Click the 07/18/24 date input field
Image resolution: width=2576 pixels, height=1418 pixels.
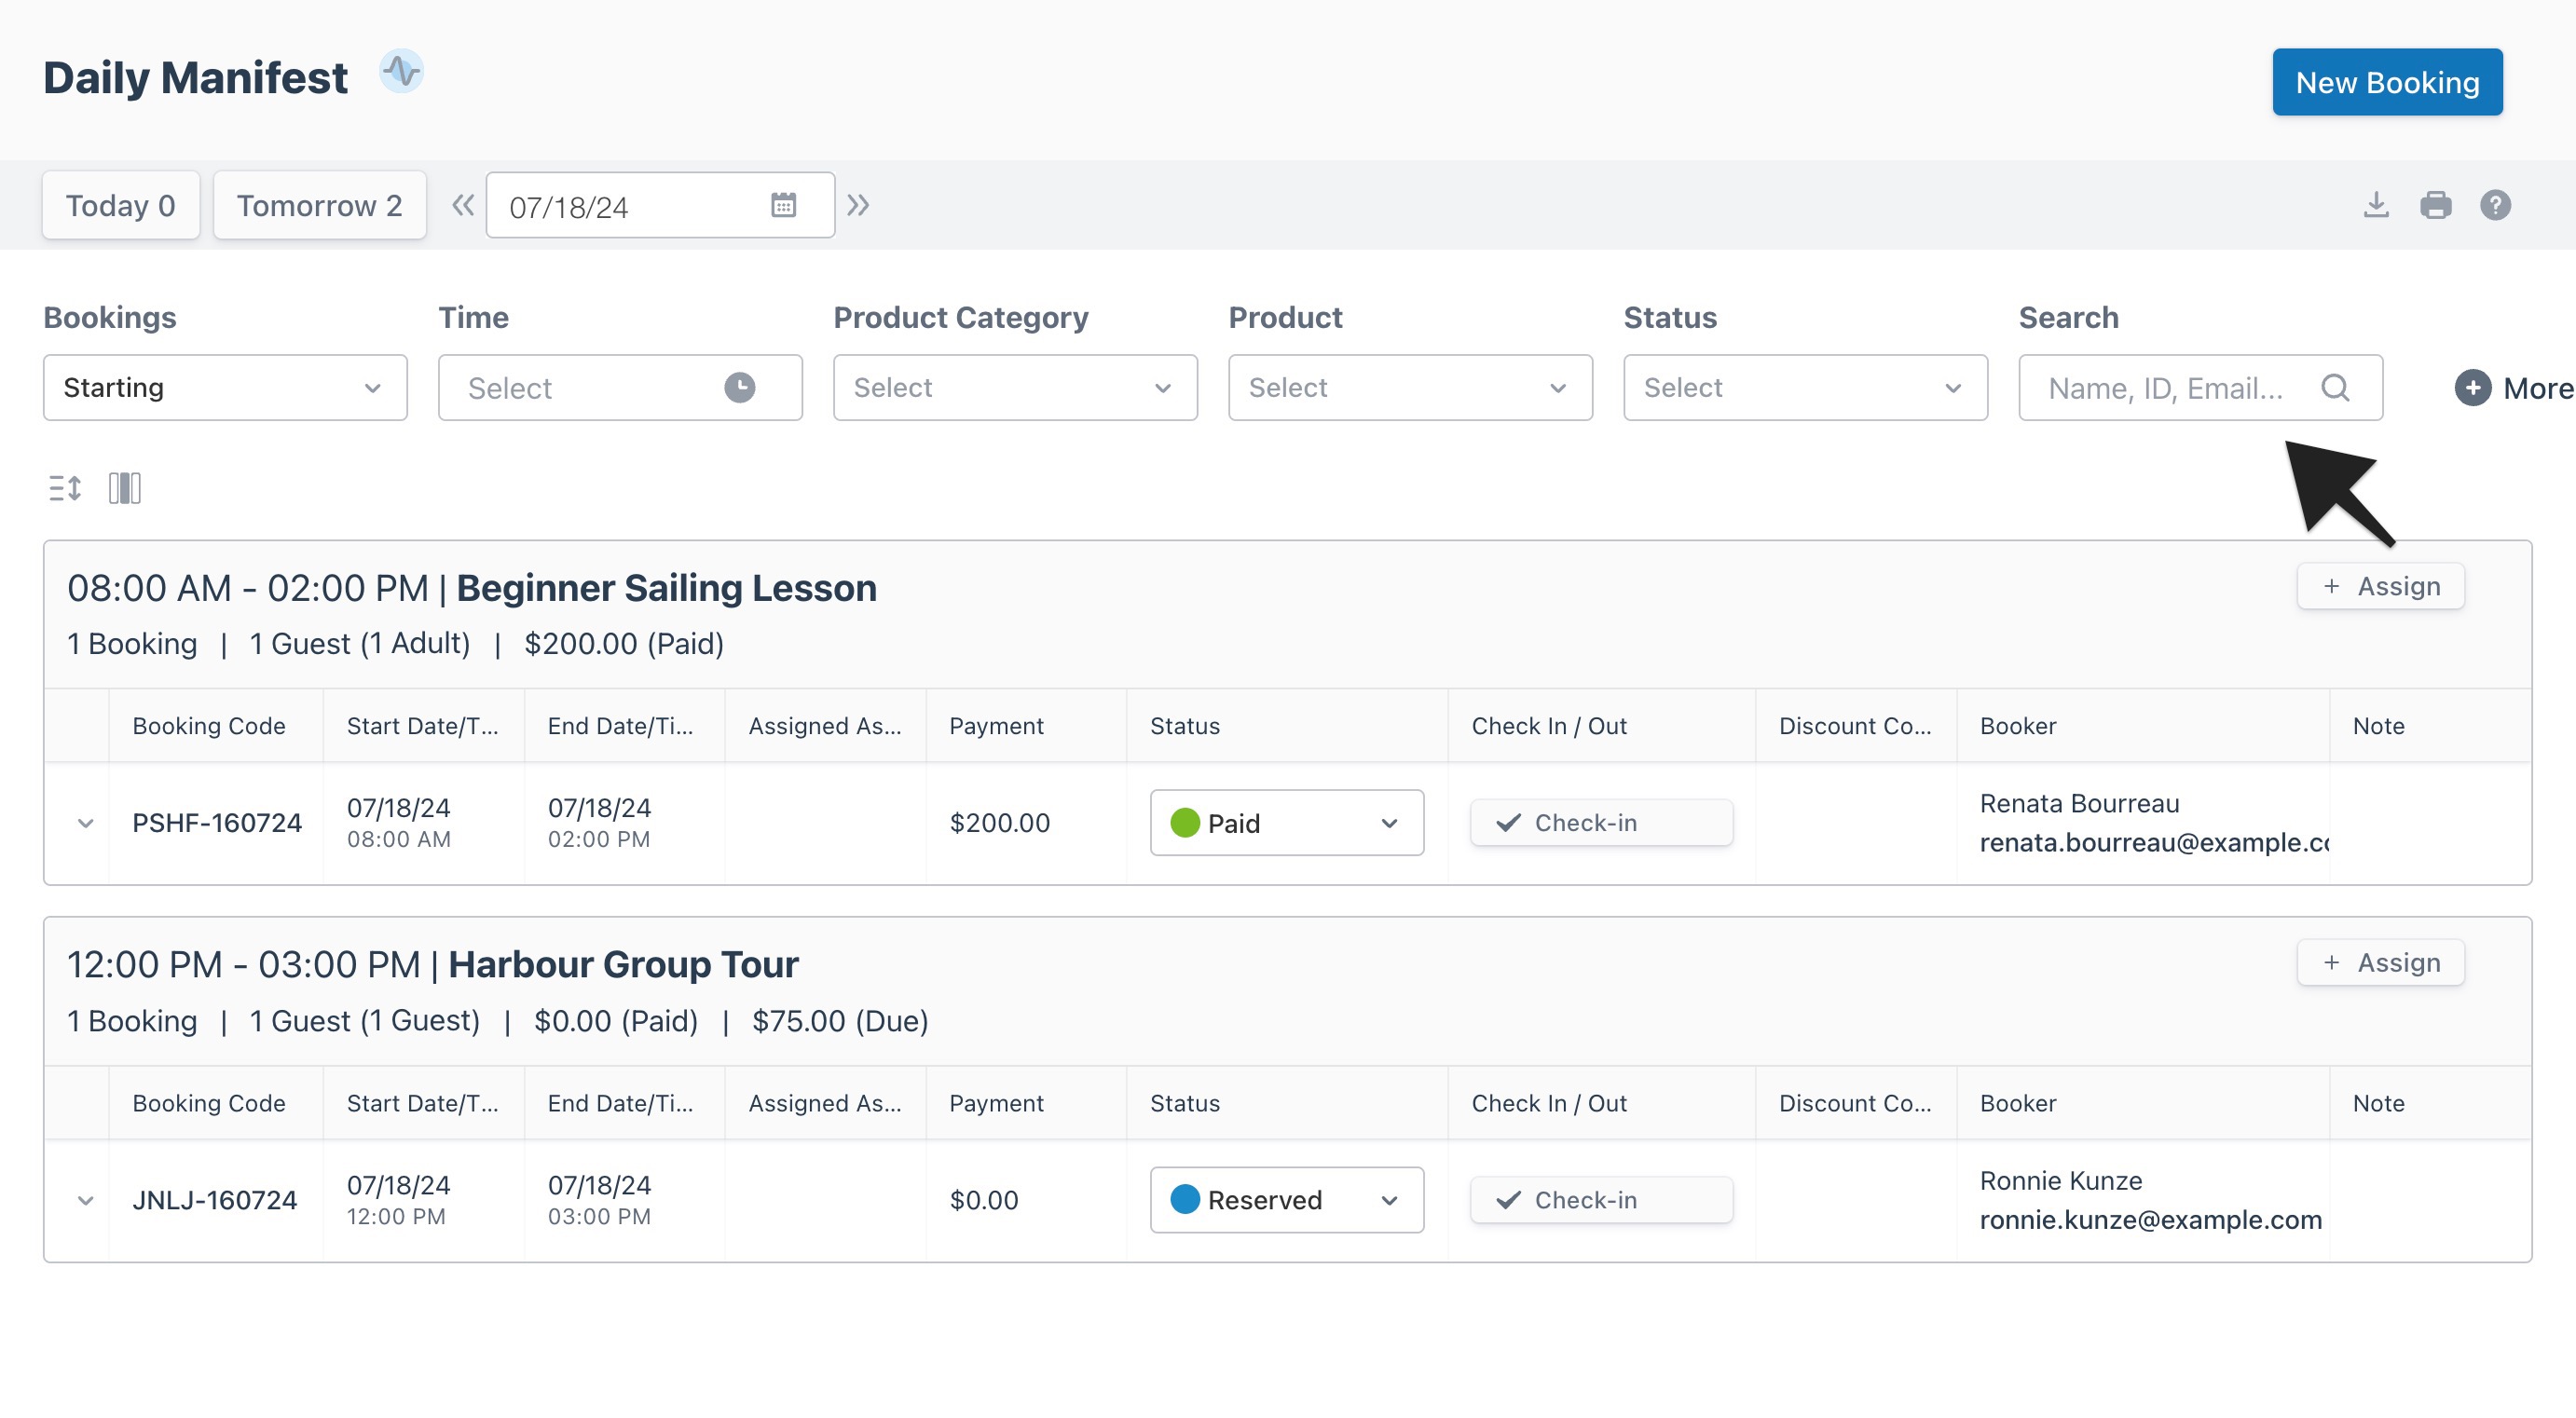coord(660,205)
